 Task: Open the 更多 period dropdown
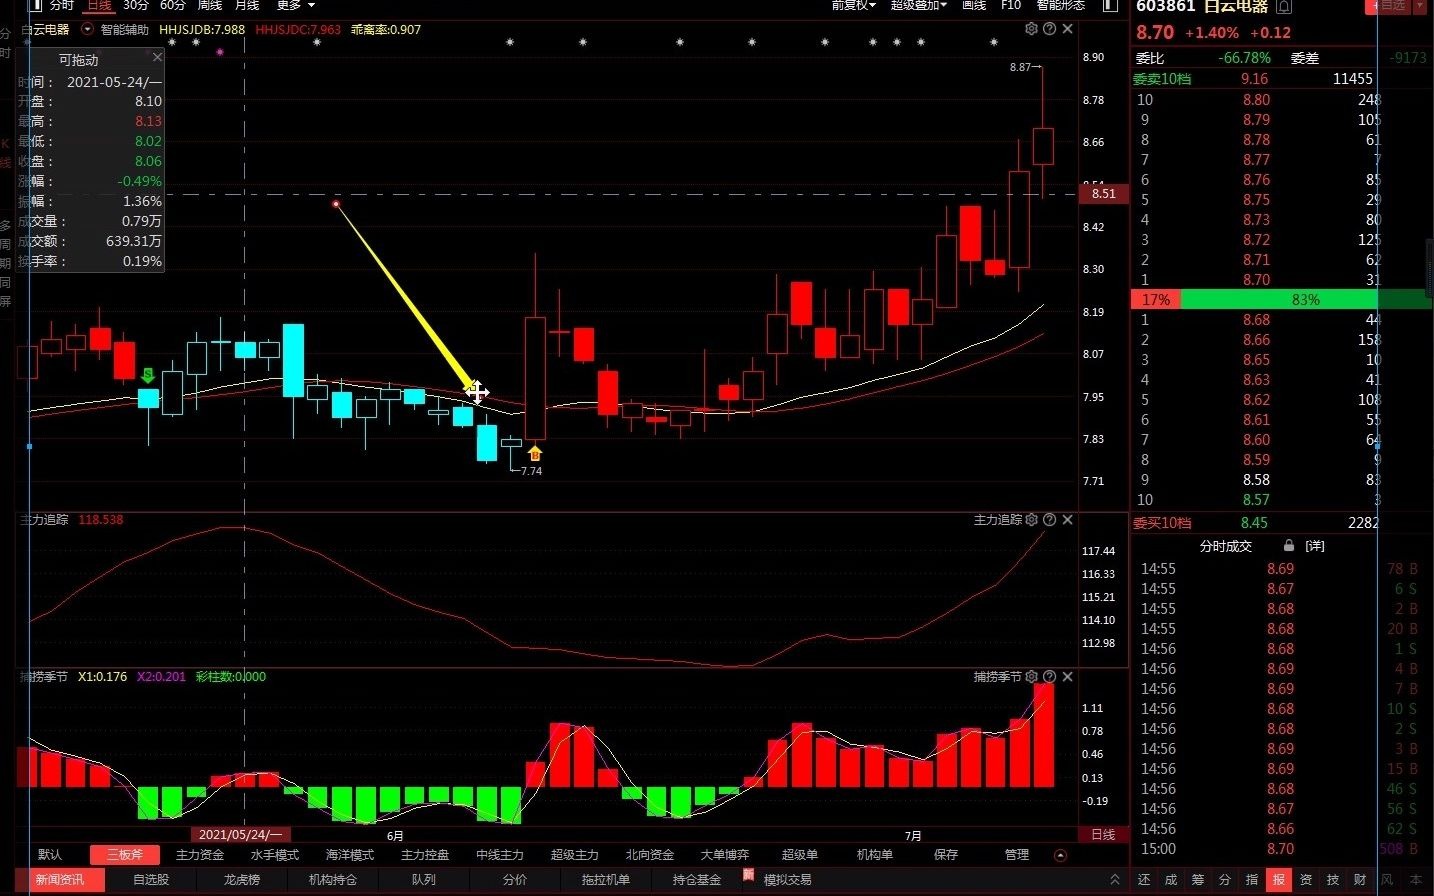pyautogui.click(x=295, y=5)
